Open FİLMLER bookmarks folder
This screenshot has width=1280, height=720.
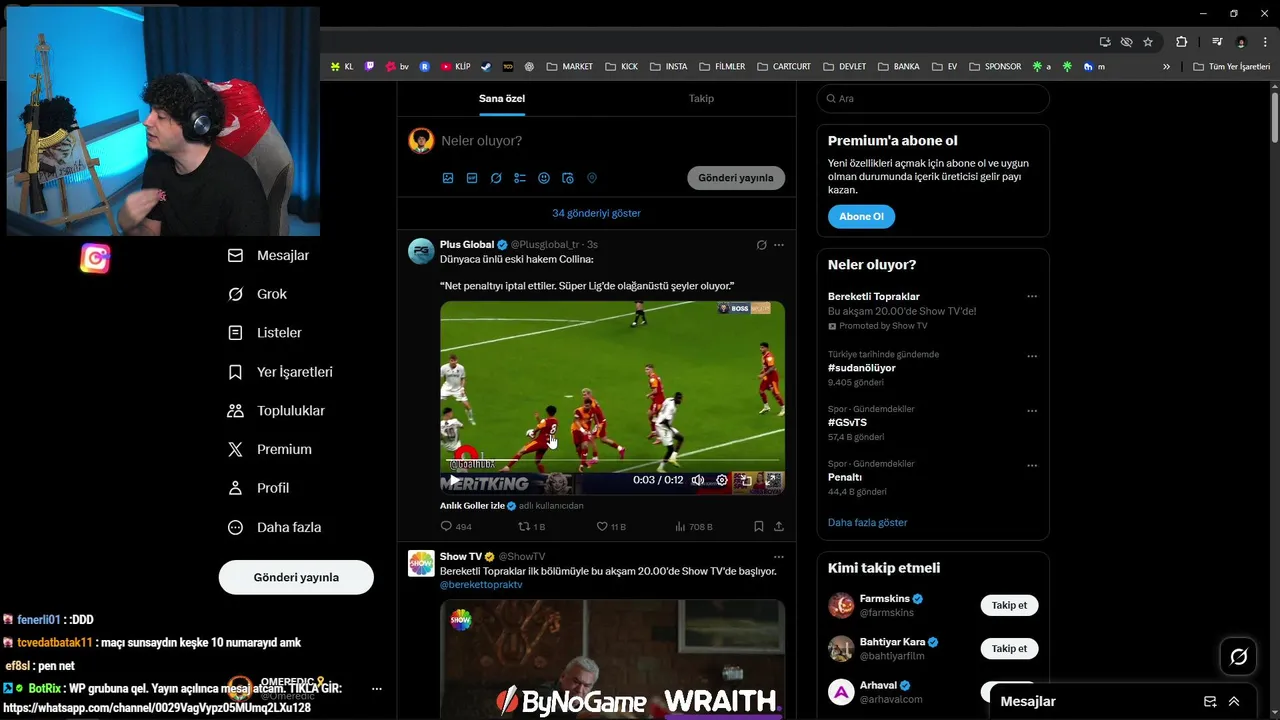tap(721, 67)
